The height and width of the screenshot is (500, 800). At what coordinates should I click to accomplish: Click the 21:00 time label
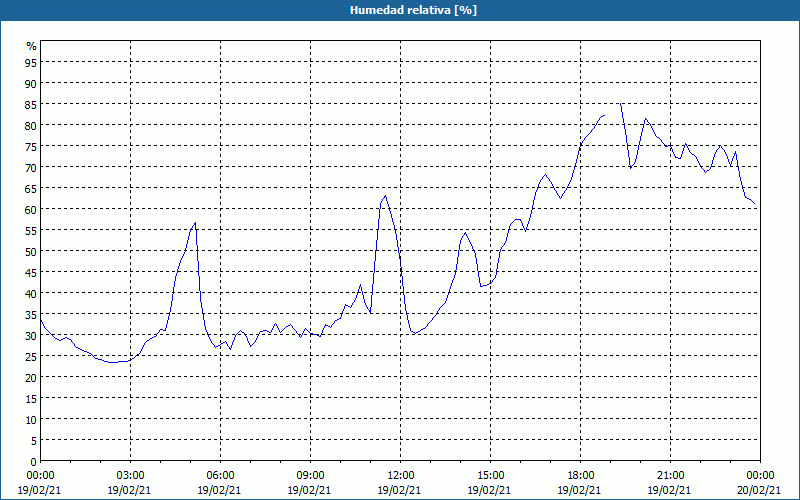click(x=670, y=476)
